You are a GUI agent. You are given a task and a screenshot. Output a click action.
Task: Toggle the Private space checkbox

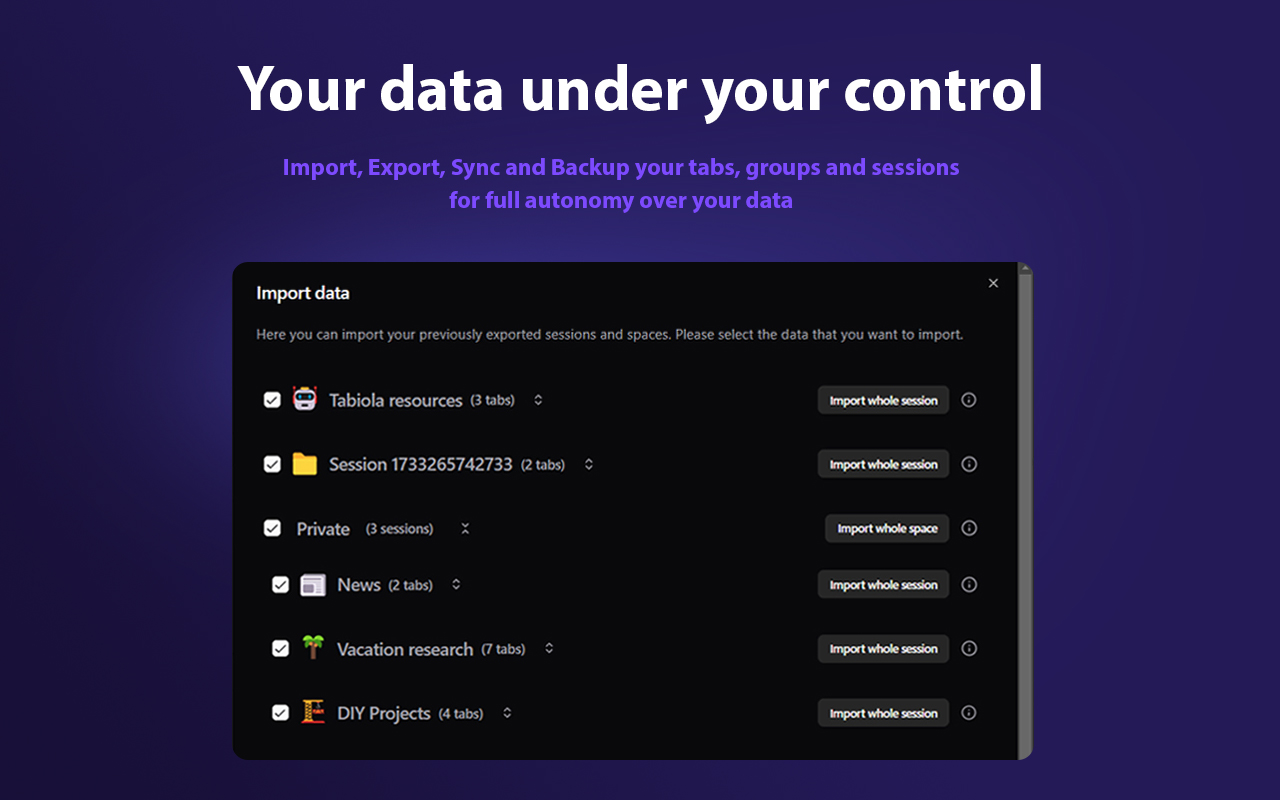point(272,528)
